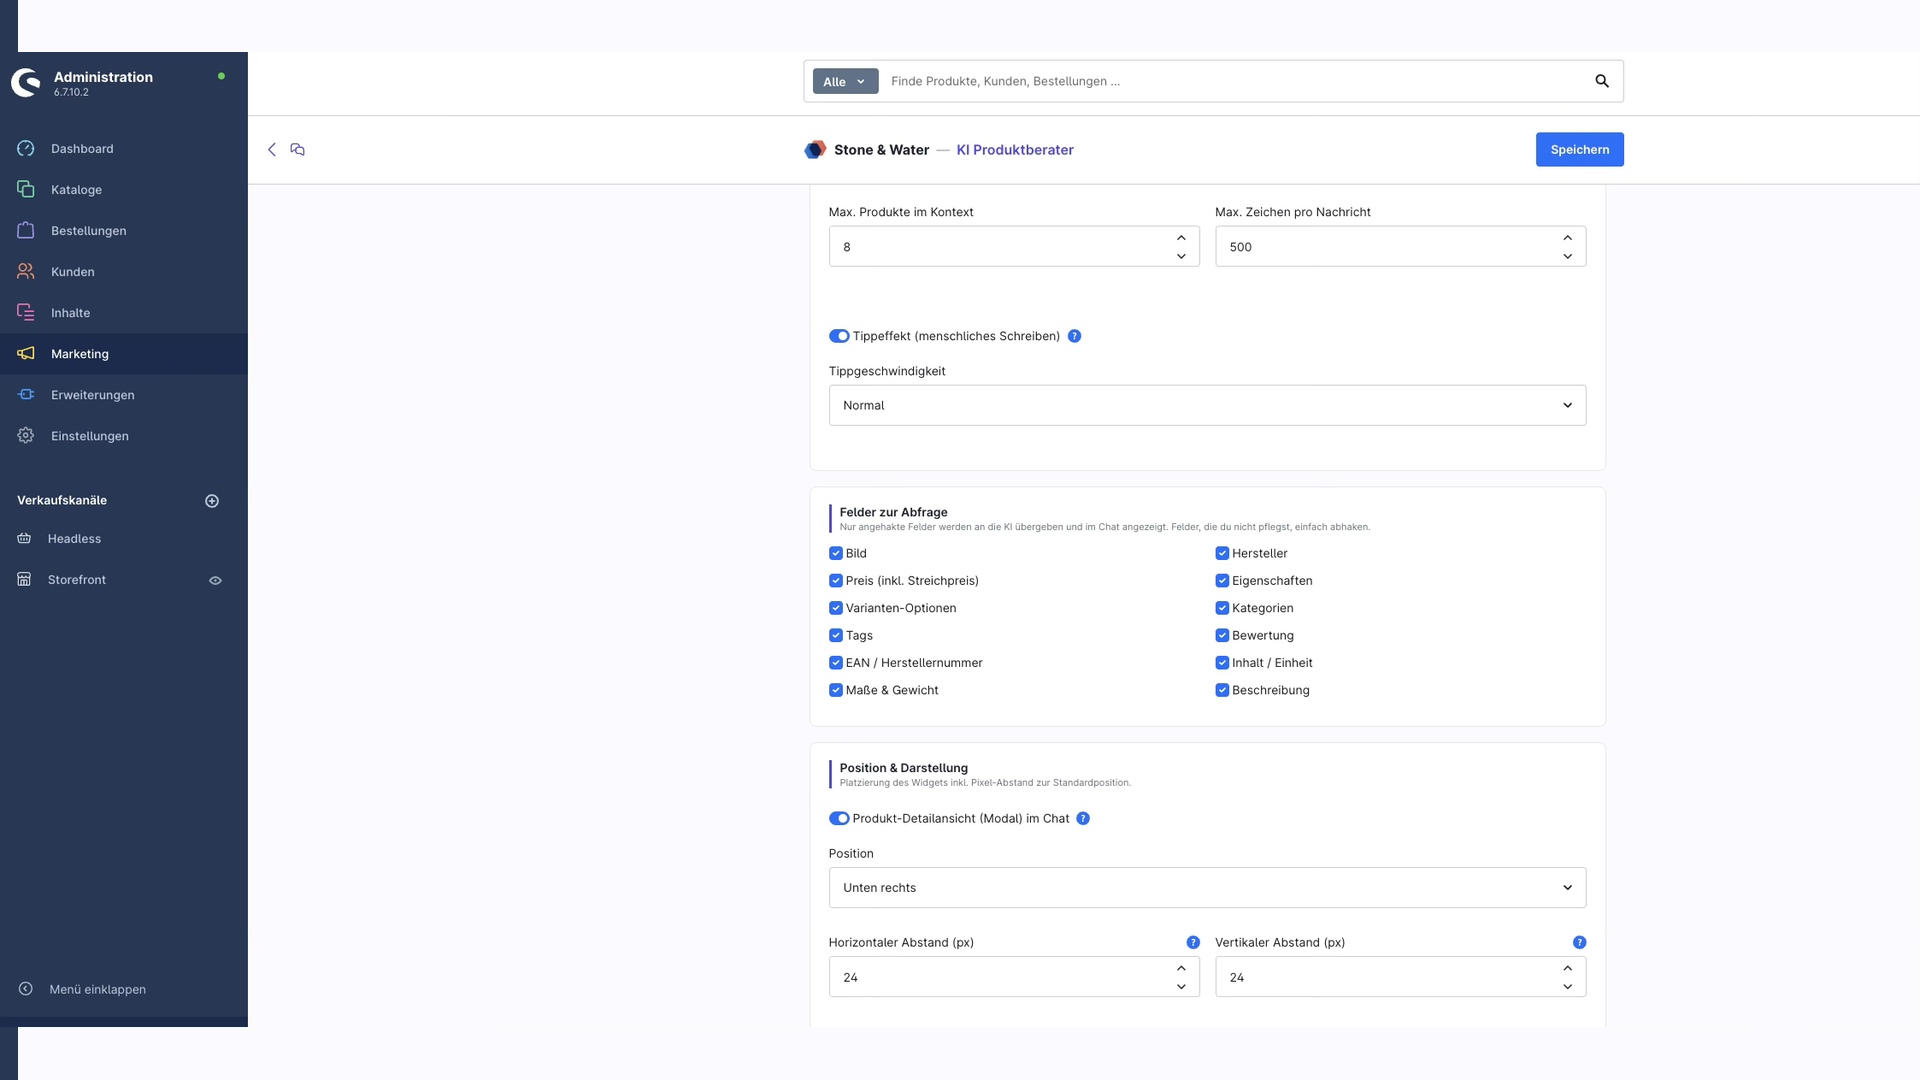The width and height of the screenshot is (1920, 1080).
Task: Click the Erweiterungen plug icon
Action: pyautogui.click(x=26, y=395)
